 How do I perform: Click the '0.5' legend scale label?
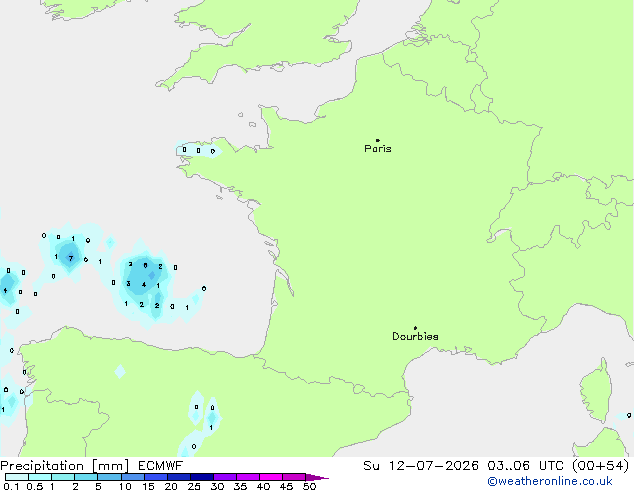click(x=35, y=486)
